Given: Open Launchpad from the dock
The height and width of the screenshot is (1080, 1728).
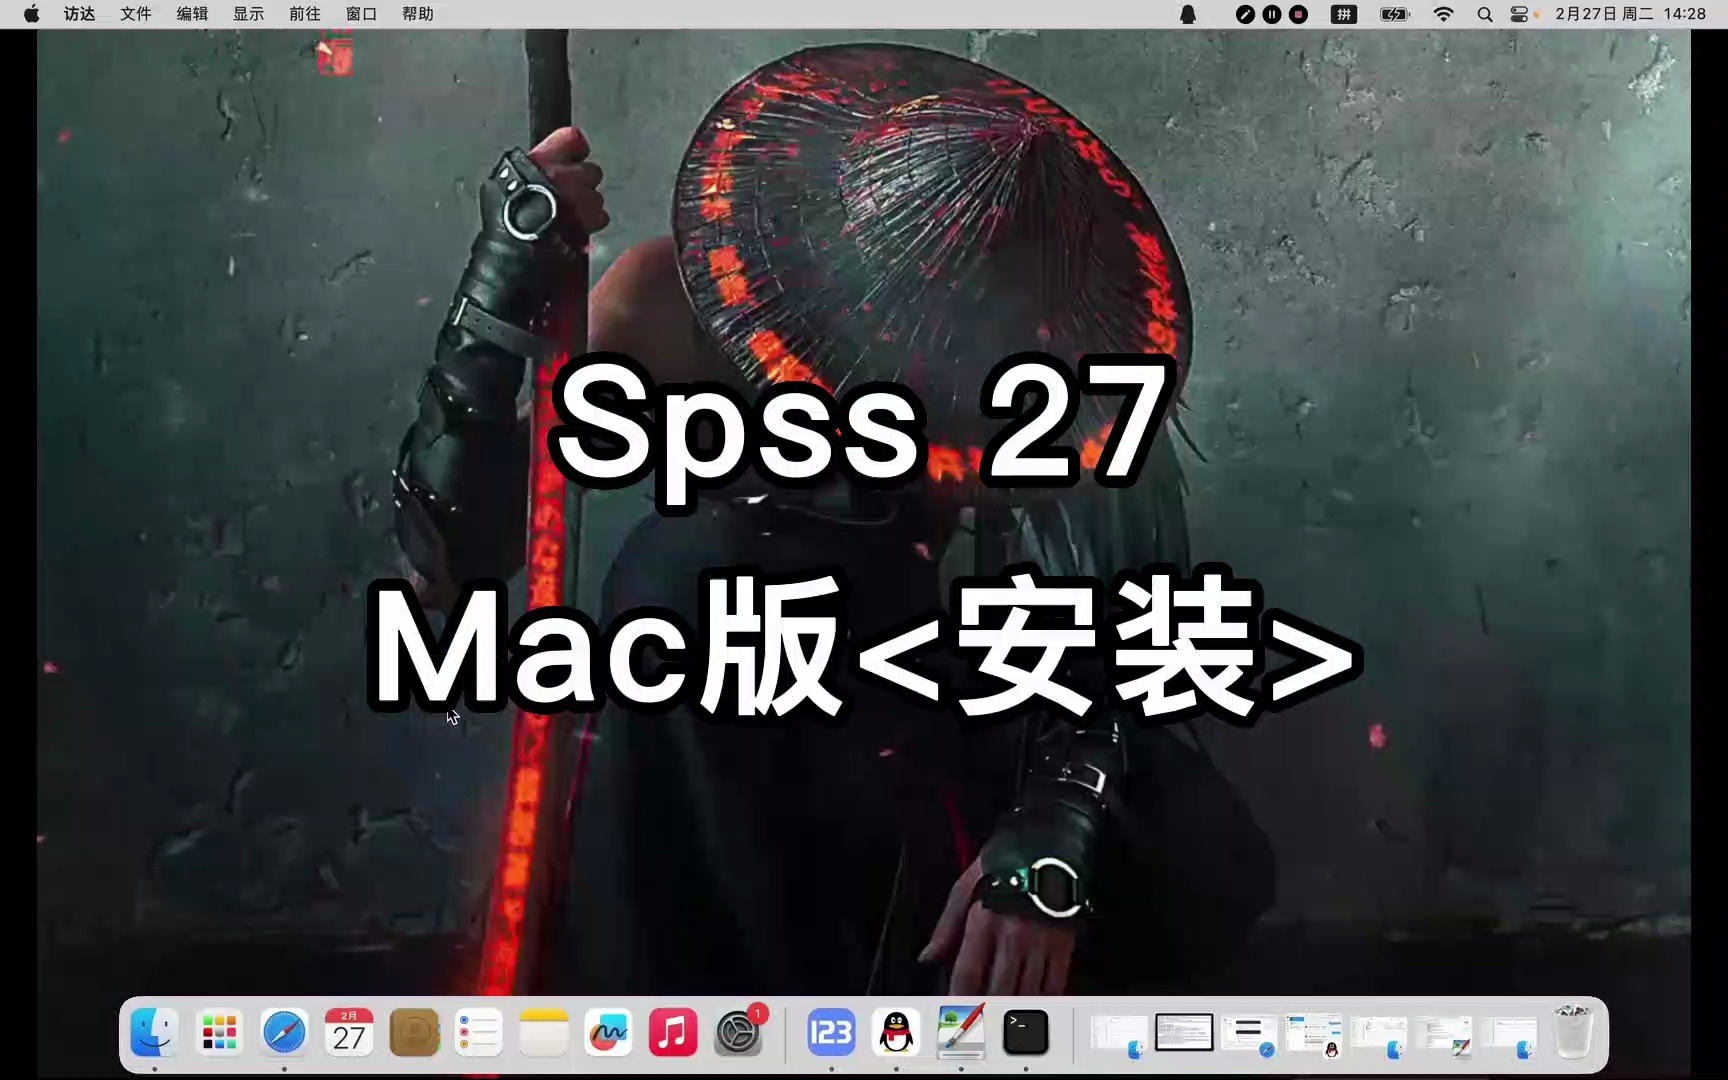Looking at the screenshot, I should click(x=219, y=1032).
